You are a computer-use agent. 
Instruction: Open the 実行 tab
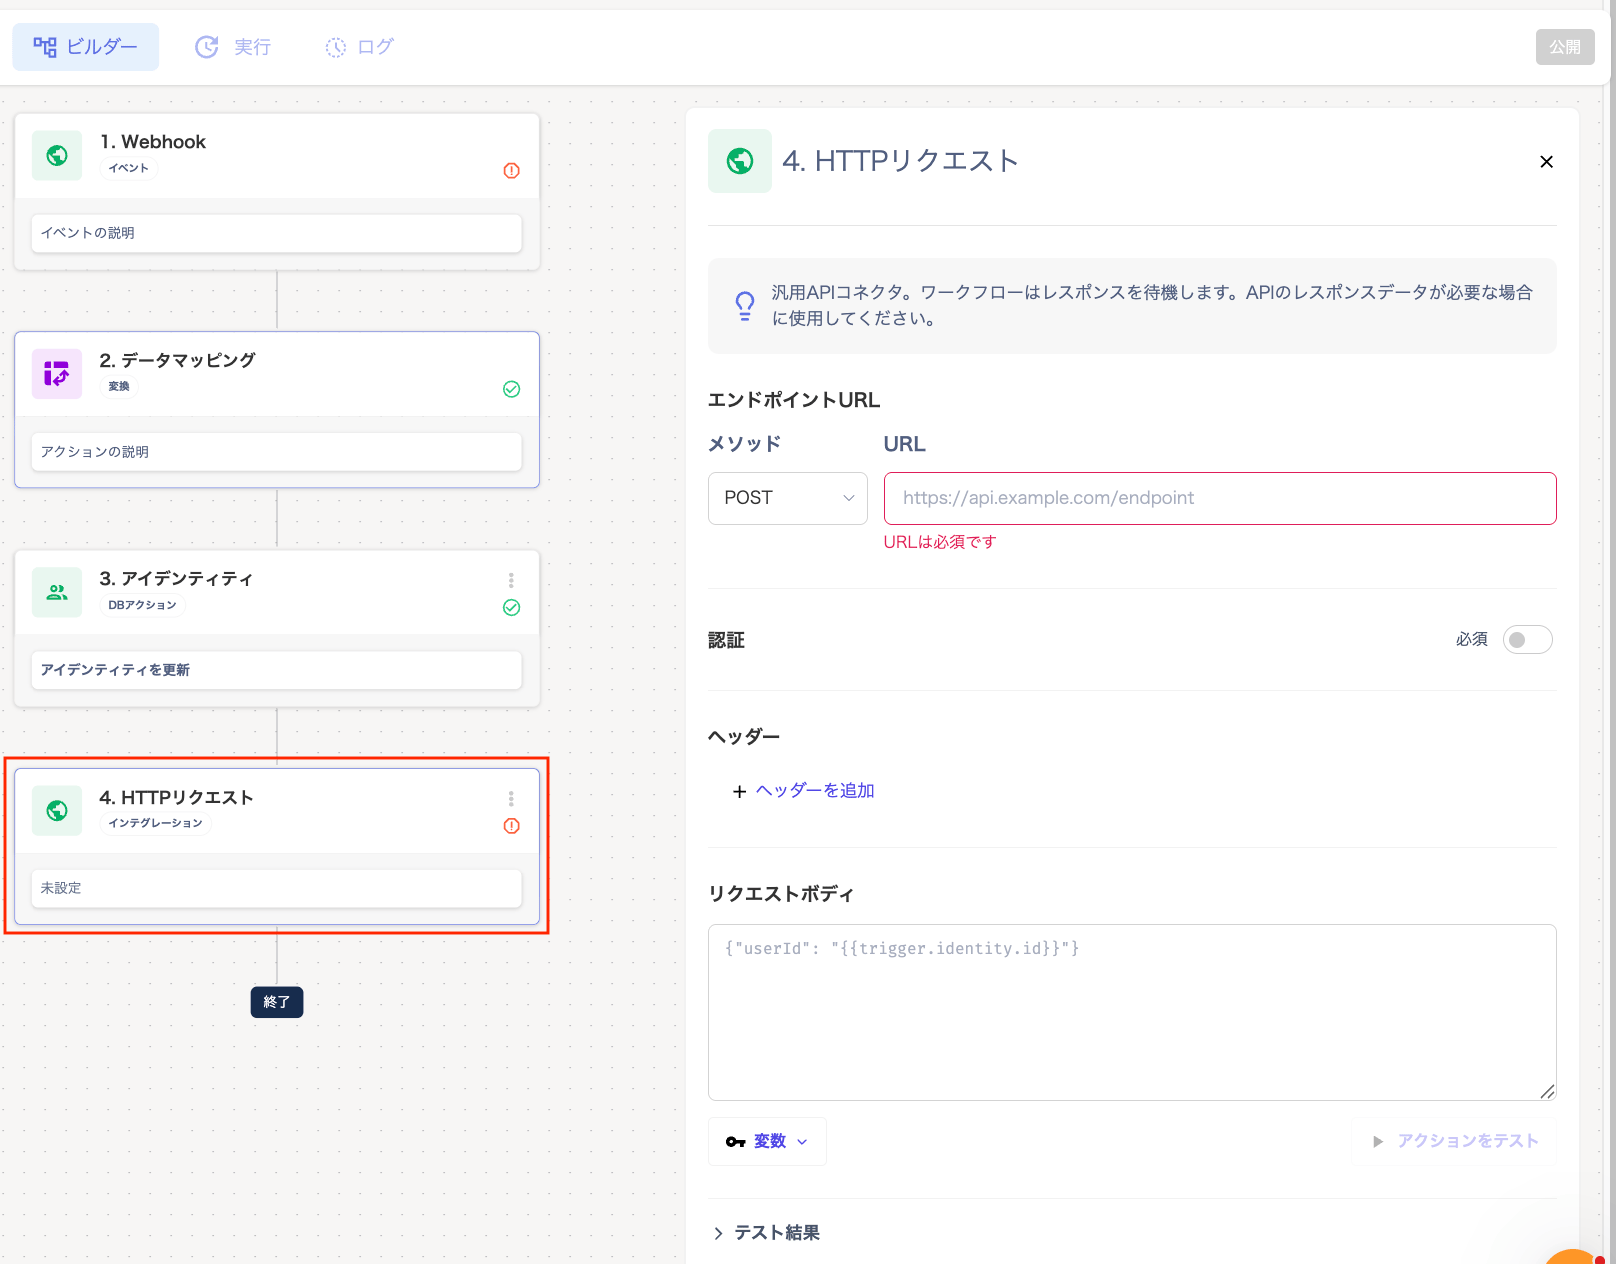pyautogui.click(x=233, y=47)
